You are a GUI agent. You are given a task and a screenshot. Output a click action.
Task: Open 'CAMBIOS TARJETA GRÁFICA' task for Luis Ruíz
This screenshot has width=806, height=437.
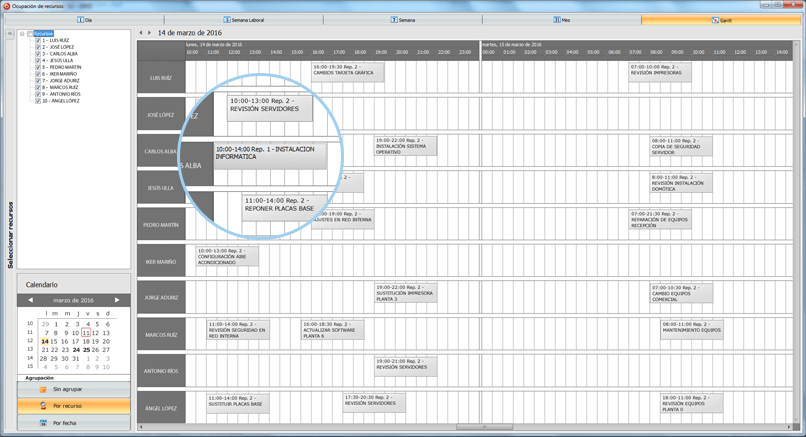(x=342, y=70)
